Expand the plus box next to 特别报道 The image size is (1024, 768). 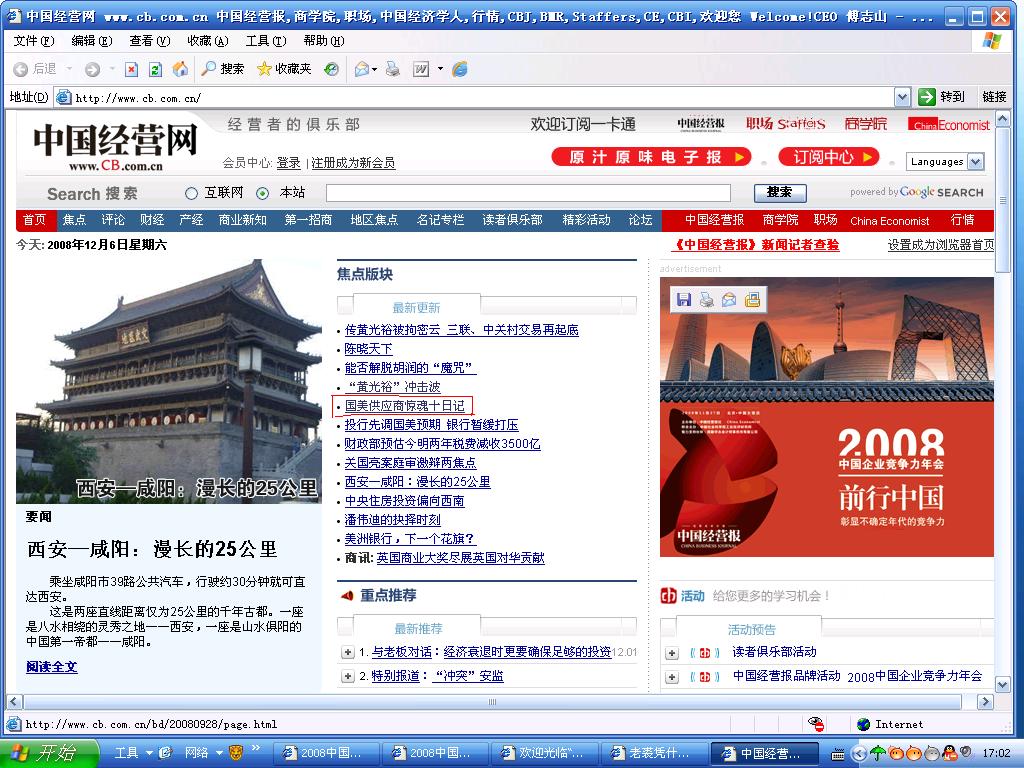click(x=347, y=676)
